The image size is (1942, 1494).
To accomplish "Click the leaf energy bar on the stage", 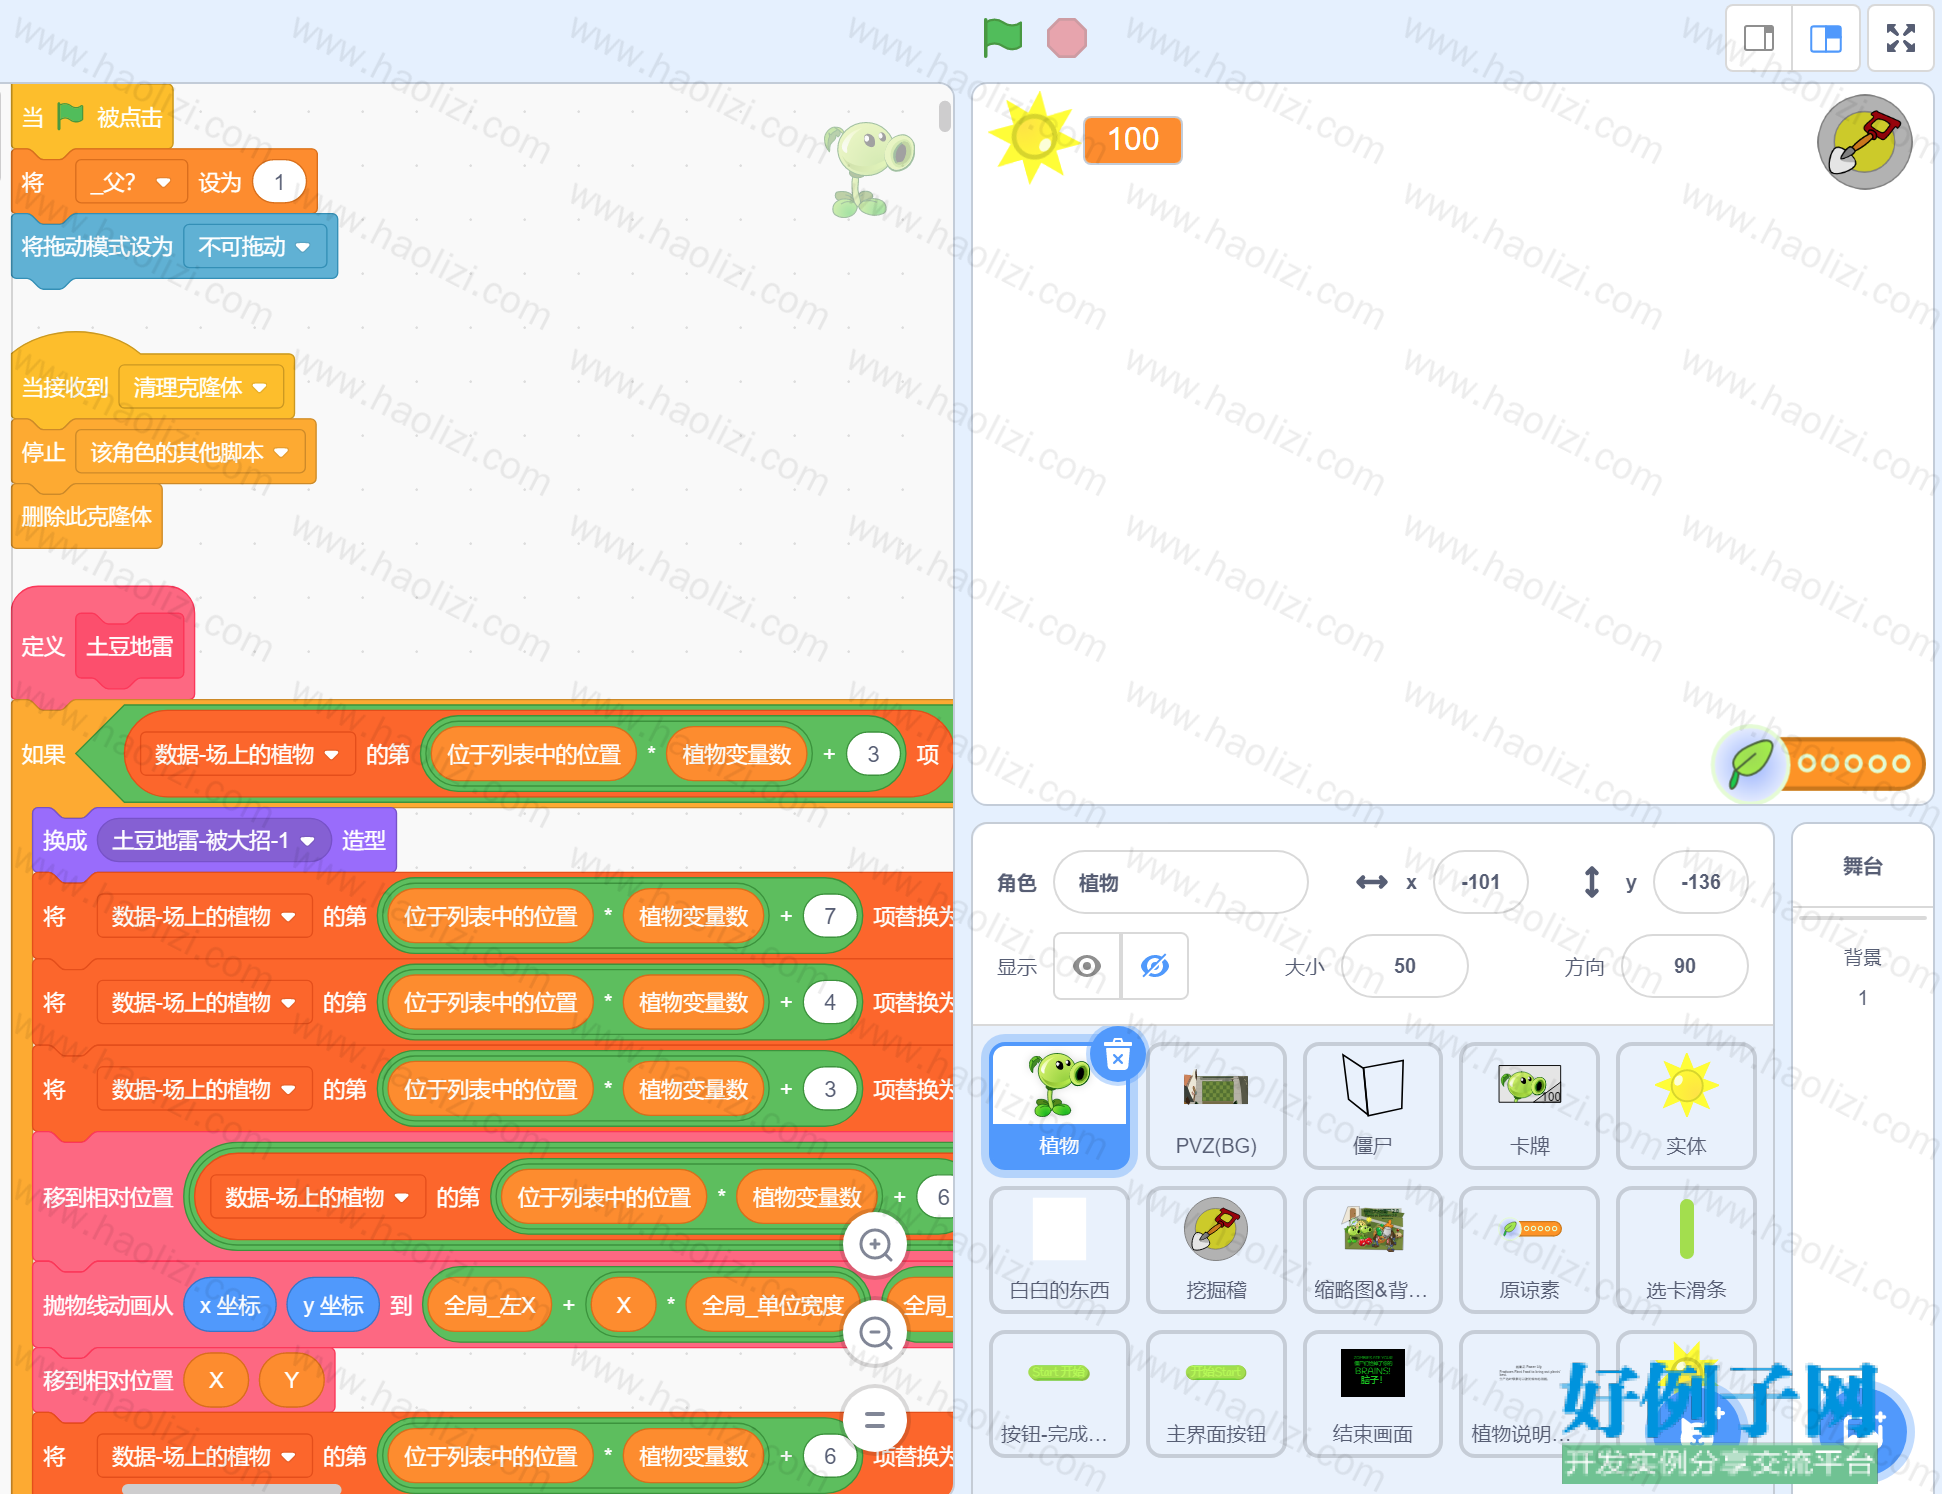I will [1819, 764].
